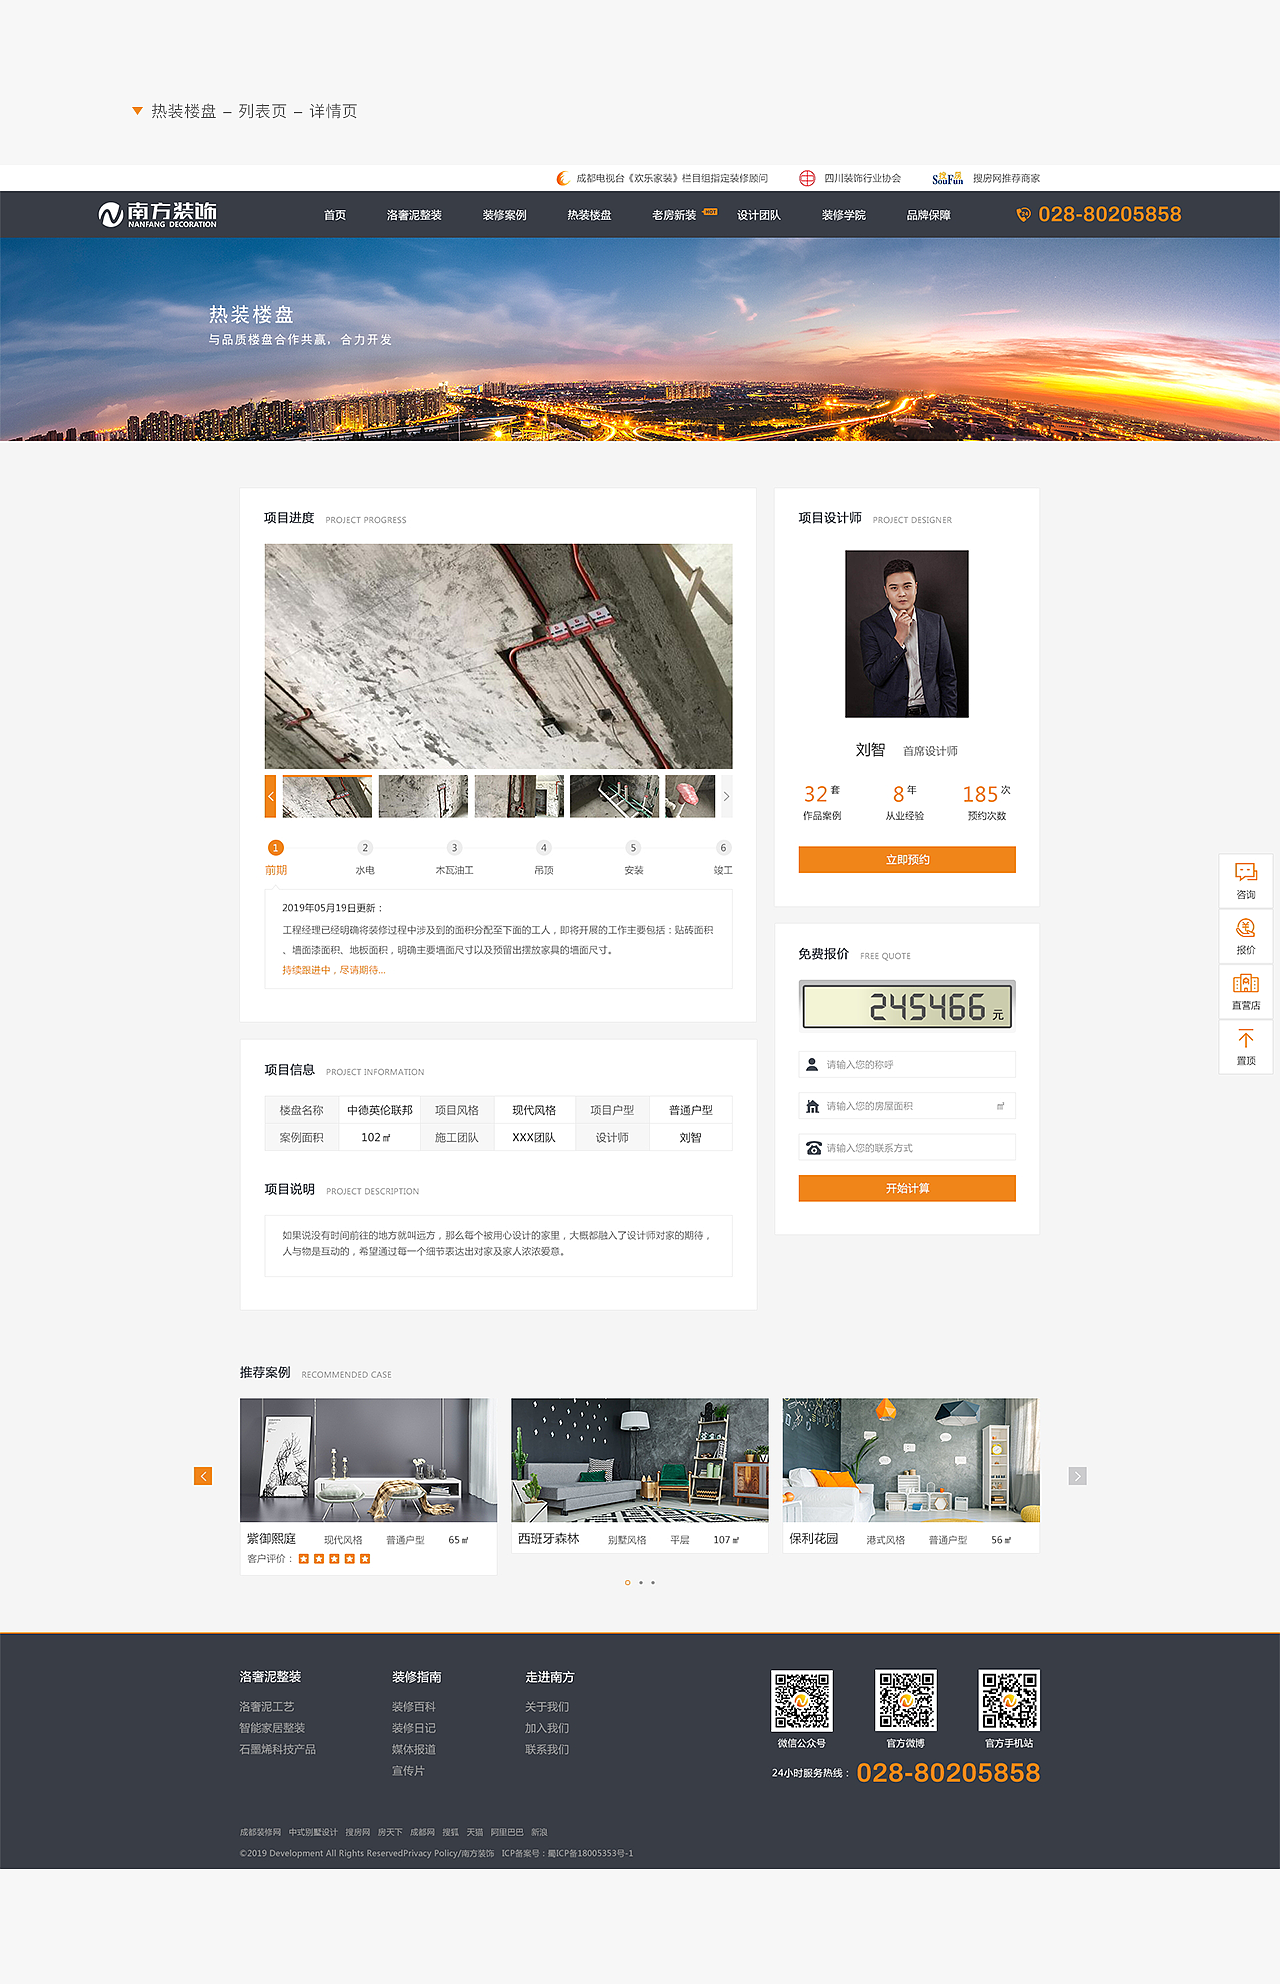Image resolution: width=1280 pixels, height=1984 pixels.
Task: Open the 咨询 chat icon in sidebar
Action: (1246, 872)
